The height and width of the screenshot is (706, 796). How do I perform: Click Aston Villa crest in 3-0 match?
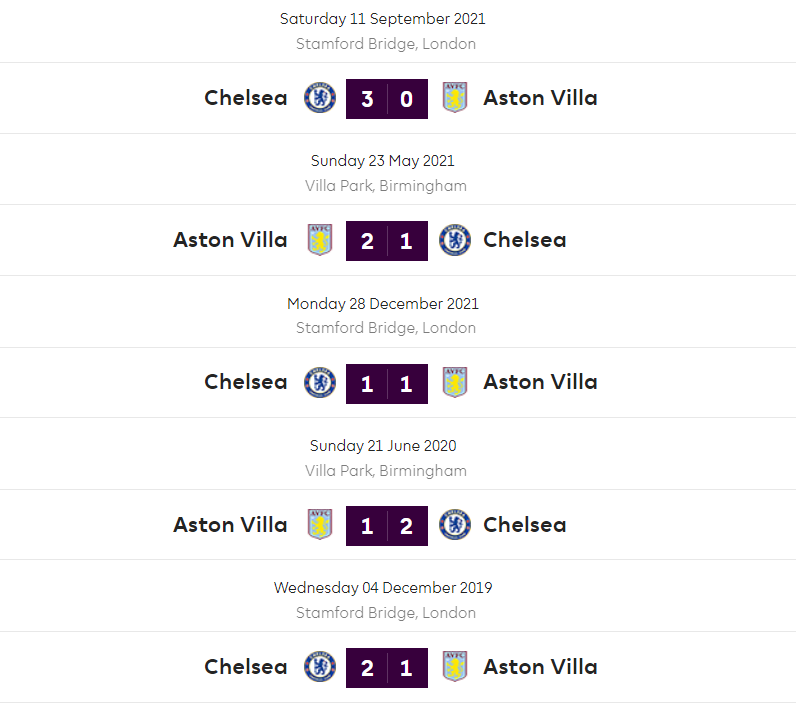click(455, 98)
